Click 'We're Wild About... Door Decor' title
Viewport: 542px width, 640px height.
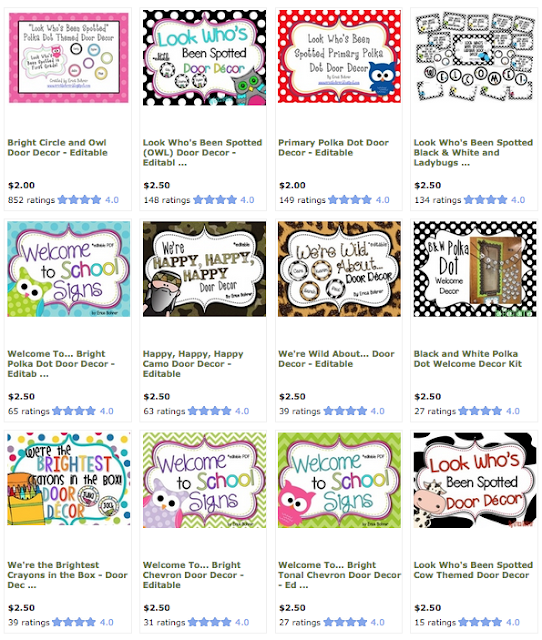pos(336,359)
